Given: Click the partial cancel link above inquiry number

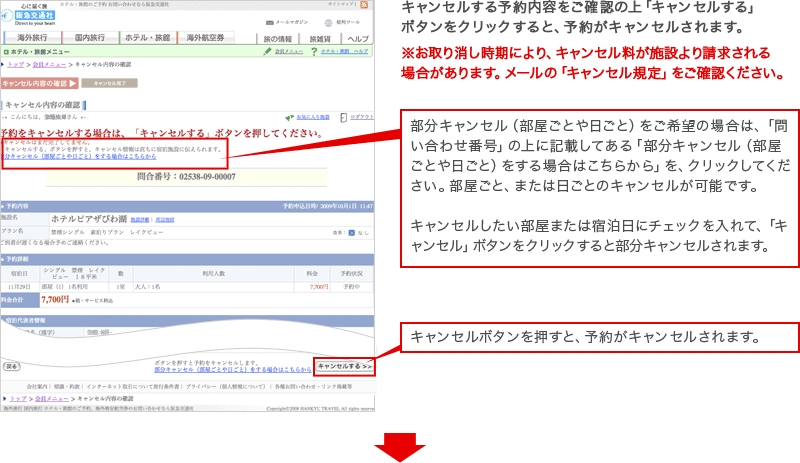Looking at the screenshot, I should (80, 156).
